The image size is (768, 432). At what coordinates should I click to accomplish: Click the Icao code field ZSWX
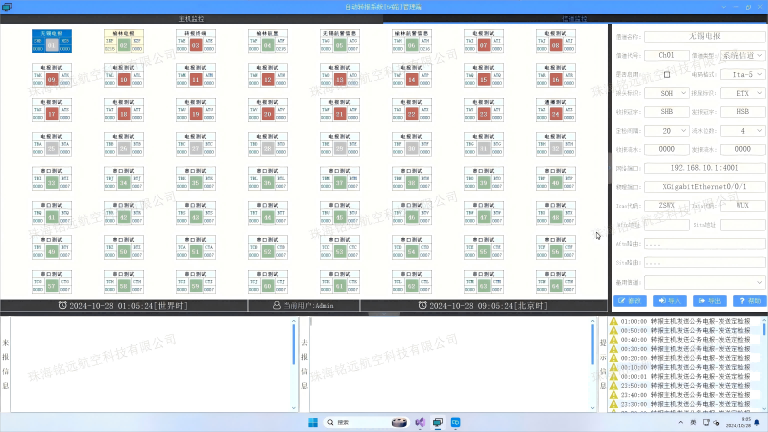[x=667, y=206]
